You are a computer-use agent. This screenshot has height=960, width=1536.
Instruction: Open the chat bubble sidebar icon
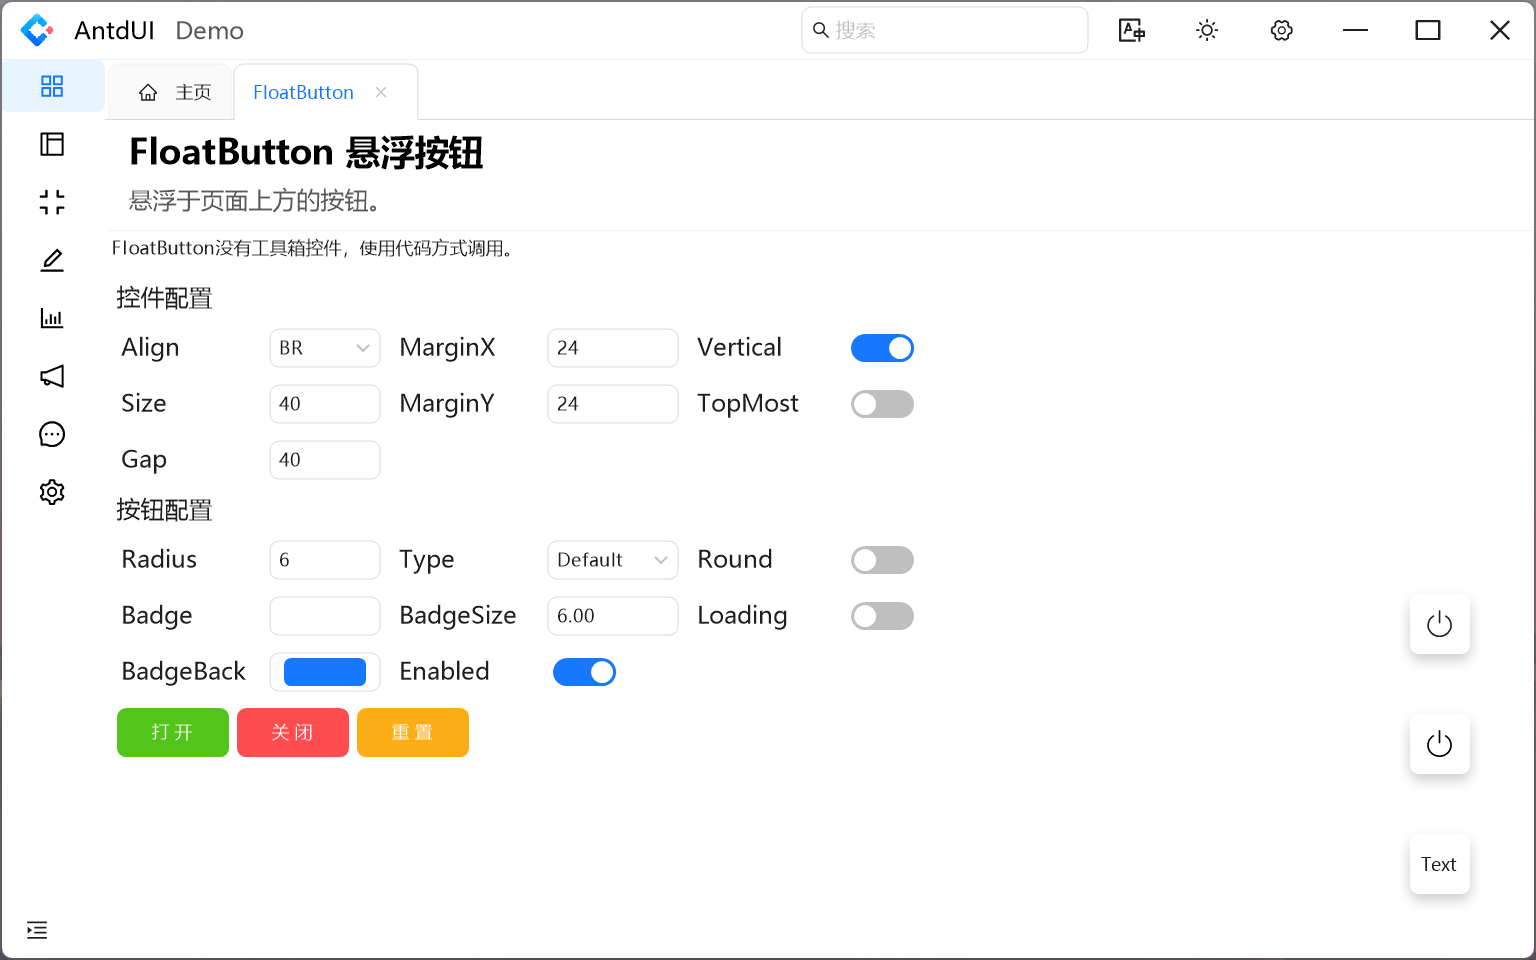click(x=52, y=434)
